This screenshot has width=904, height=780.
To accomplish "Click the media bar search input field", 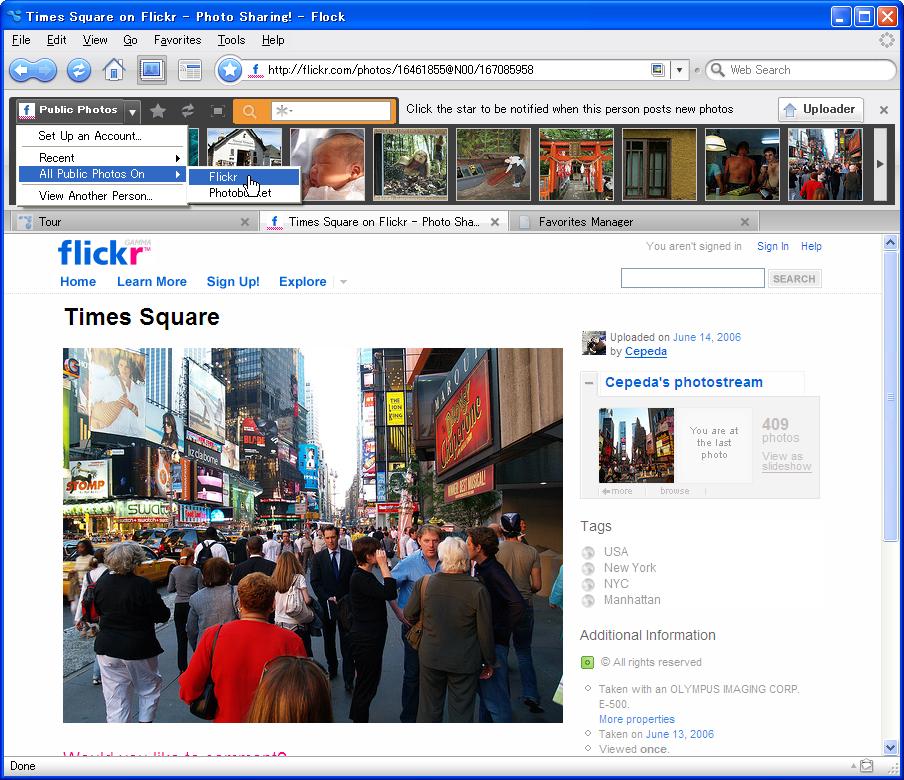I will coord(331,111).
